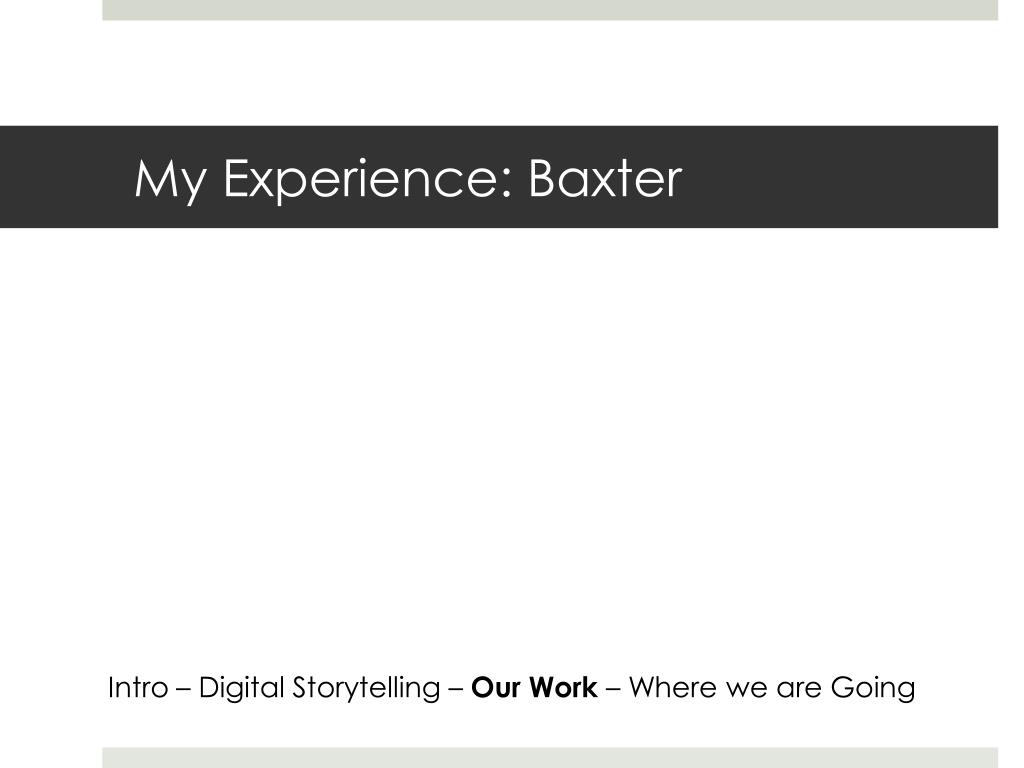Click the dash after "Intro"

point(184,689)
